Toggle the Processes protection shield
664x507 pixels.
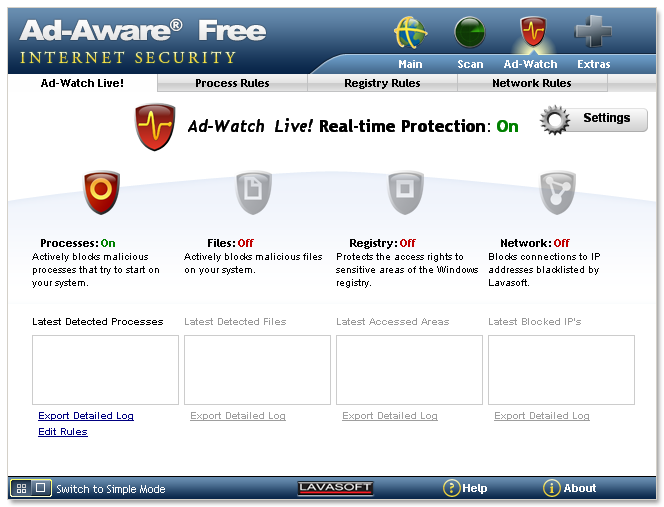click(101, 192)
